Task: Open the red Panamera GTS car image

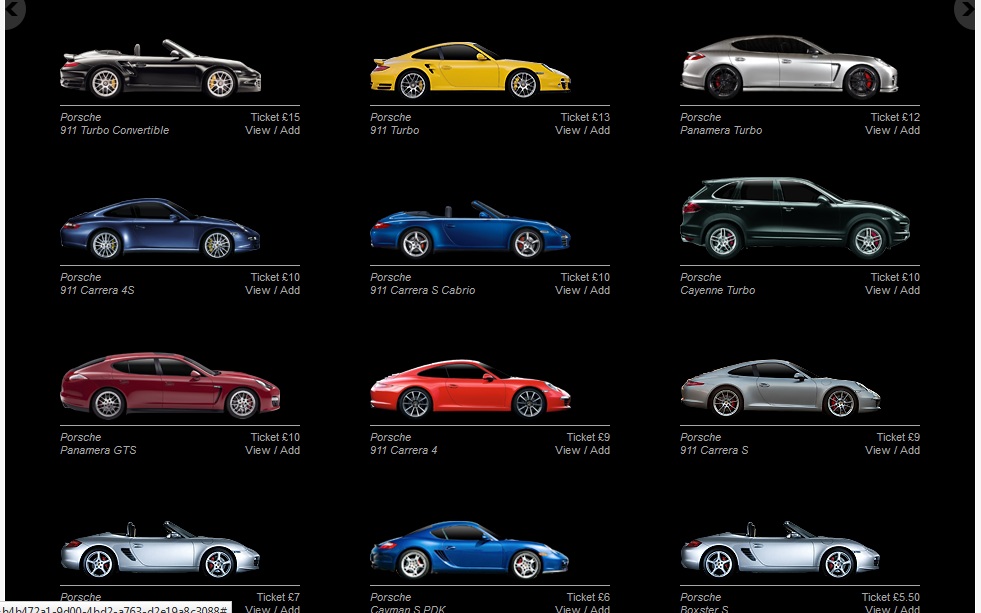Action: pyautogui.click(x=170, y=386)
